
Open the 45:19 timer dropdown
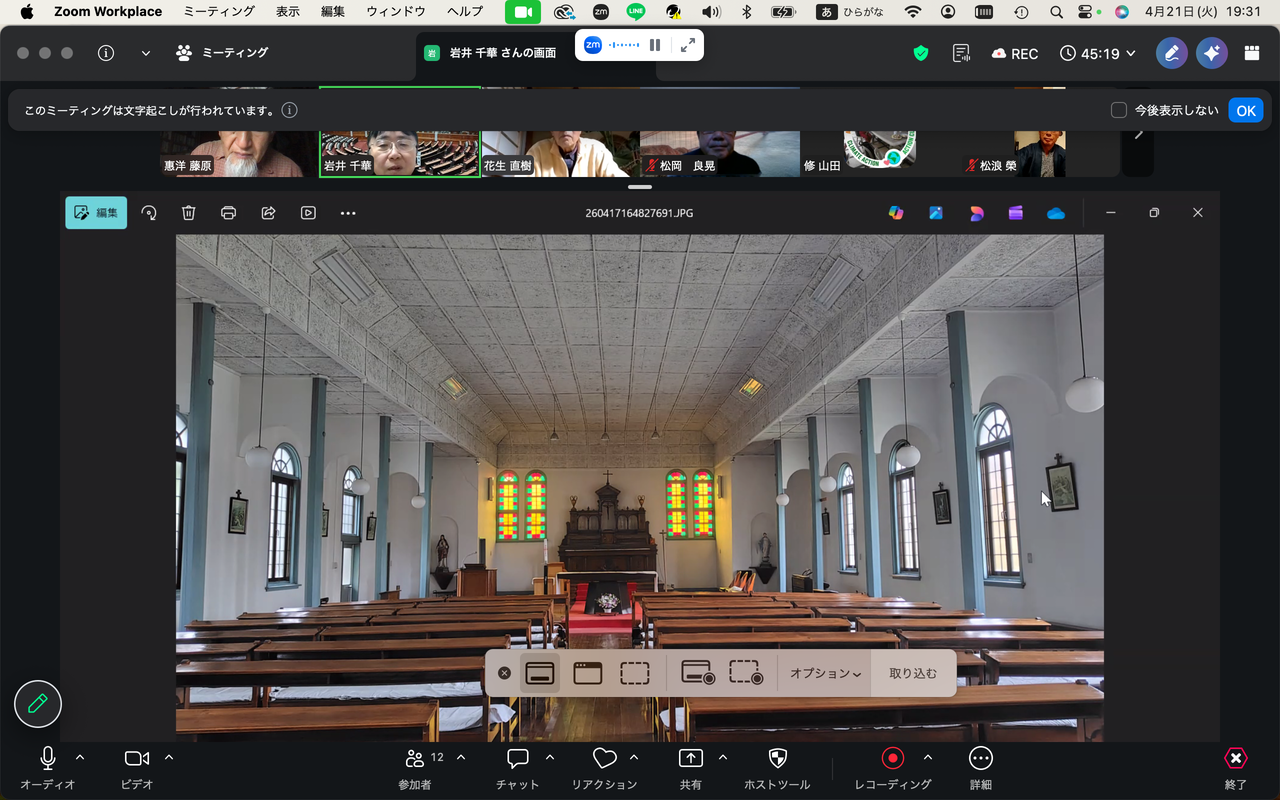click(1098, 53)
